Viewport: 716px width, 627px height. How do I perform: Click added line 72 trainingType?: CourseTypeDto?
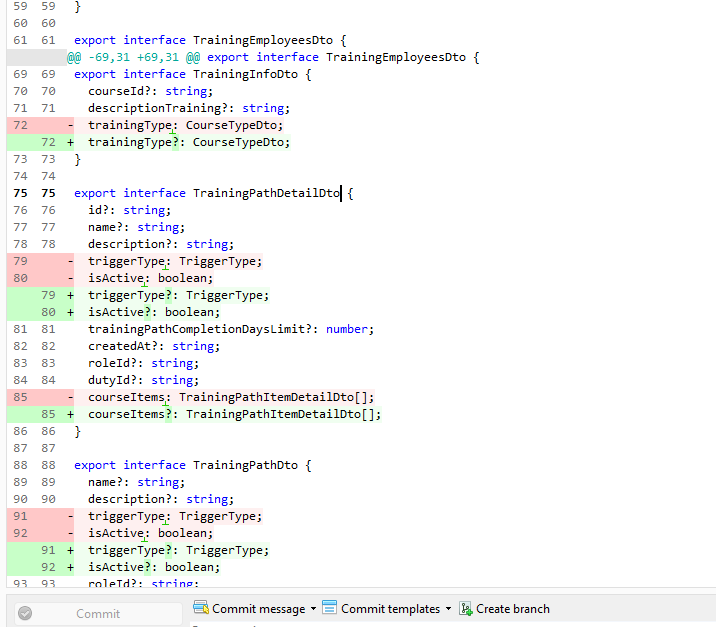pos(188,142)
